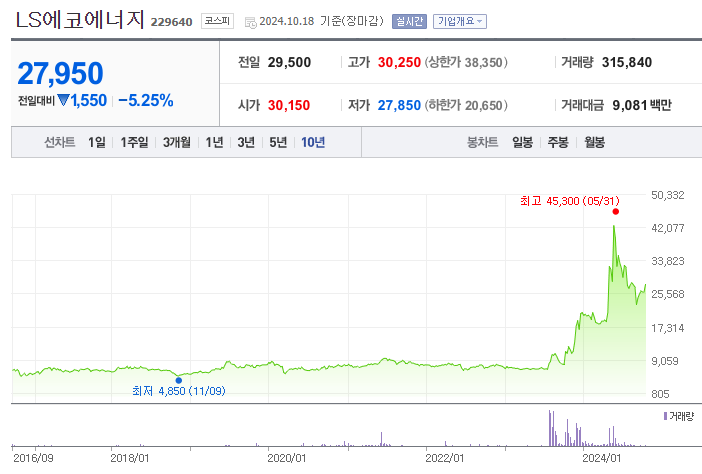
Task: Click the 저가 value 27,850
Action: [x=399, y=105]
